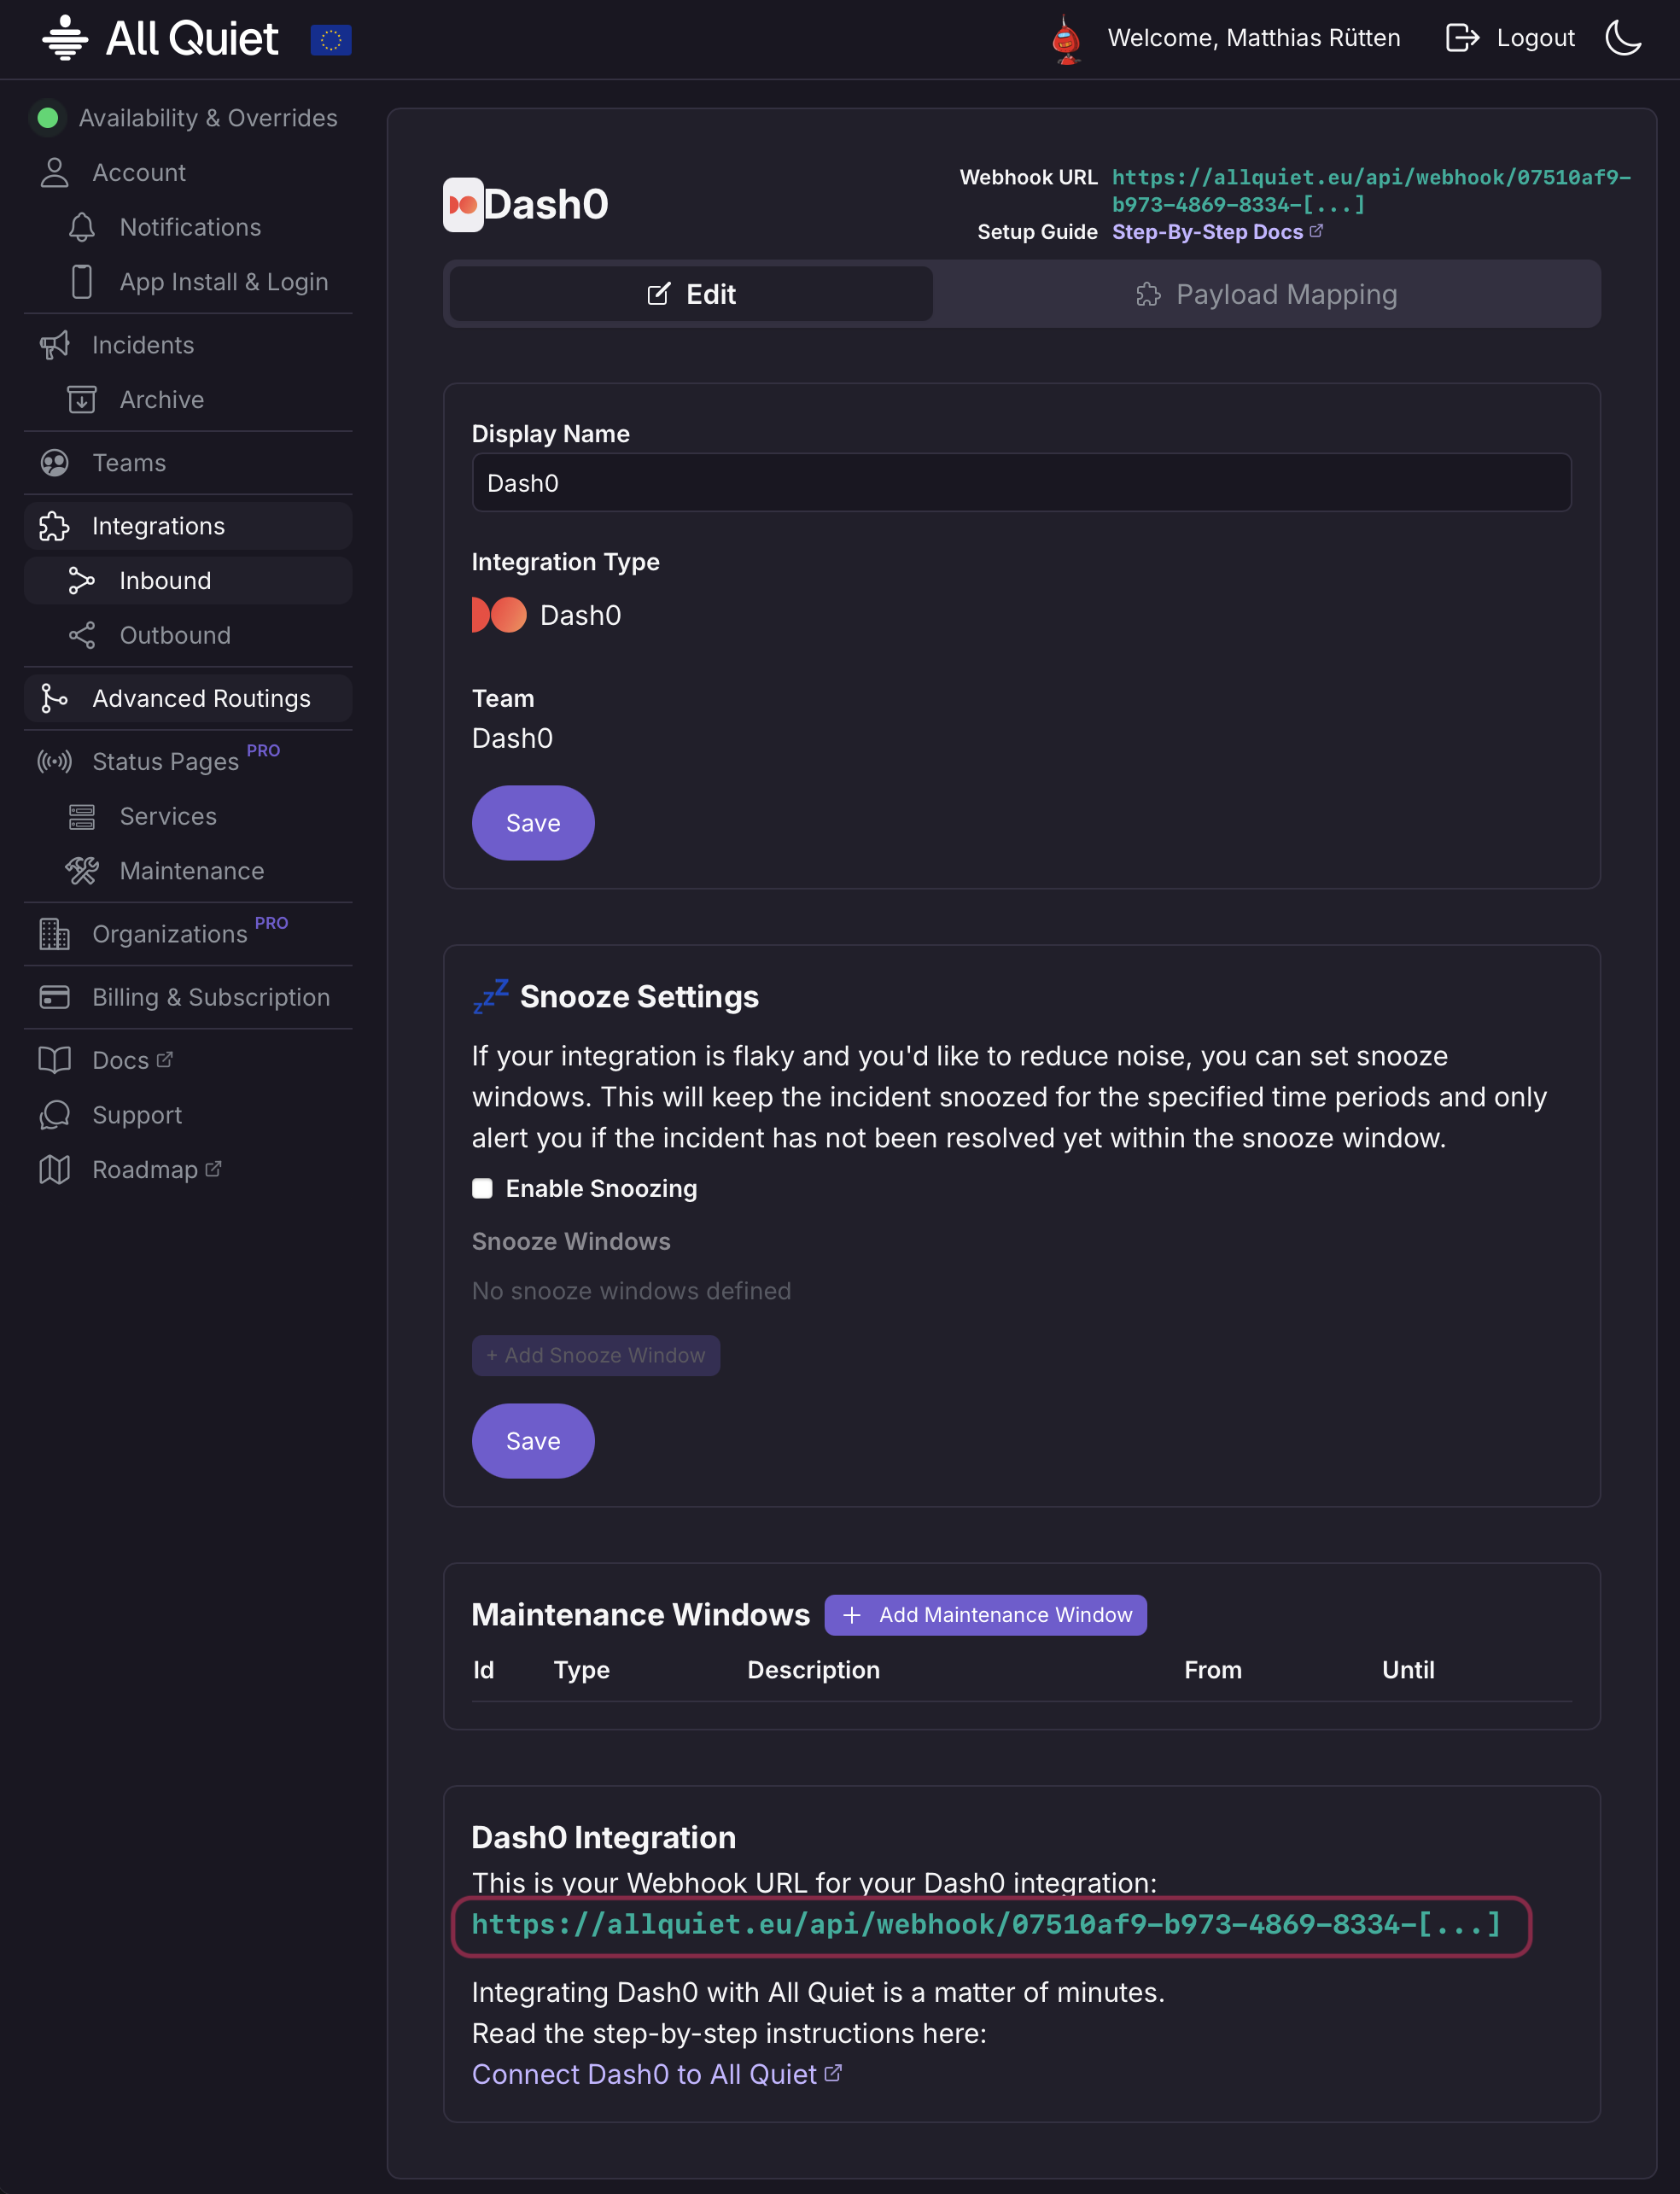Click the All Quiet logo icon

point(65,38)
